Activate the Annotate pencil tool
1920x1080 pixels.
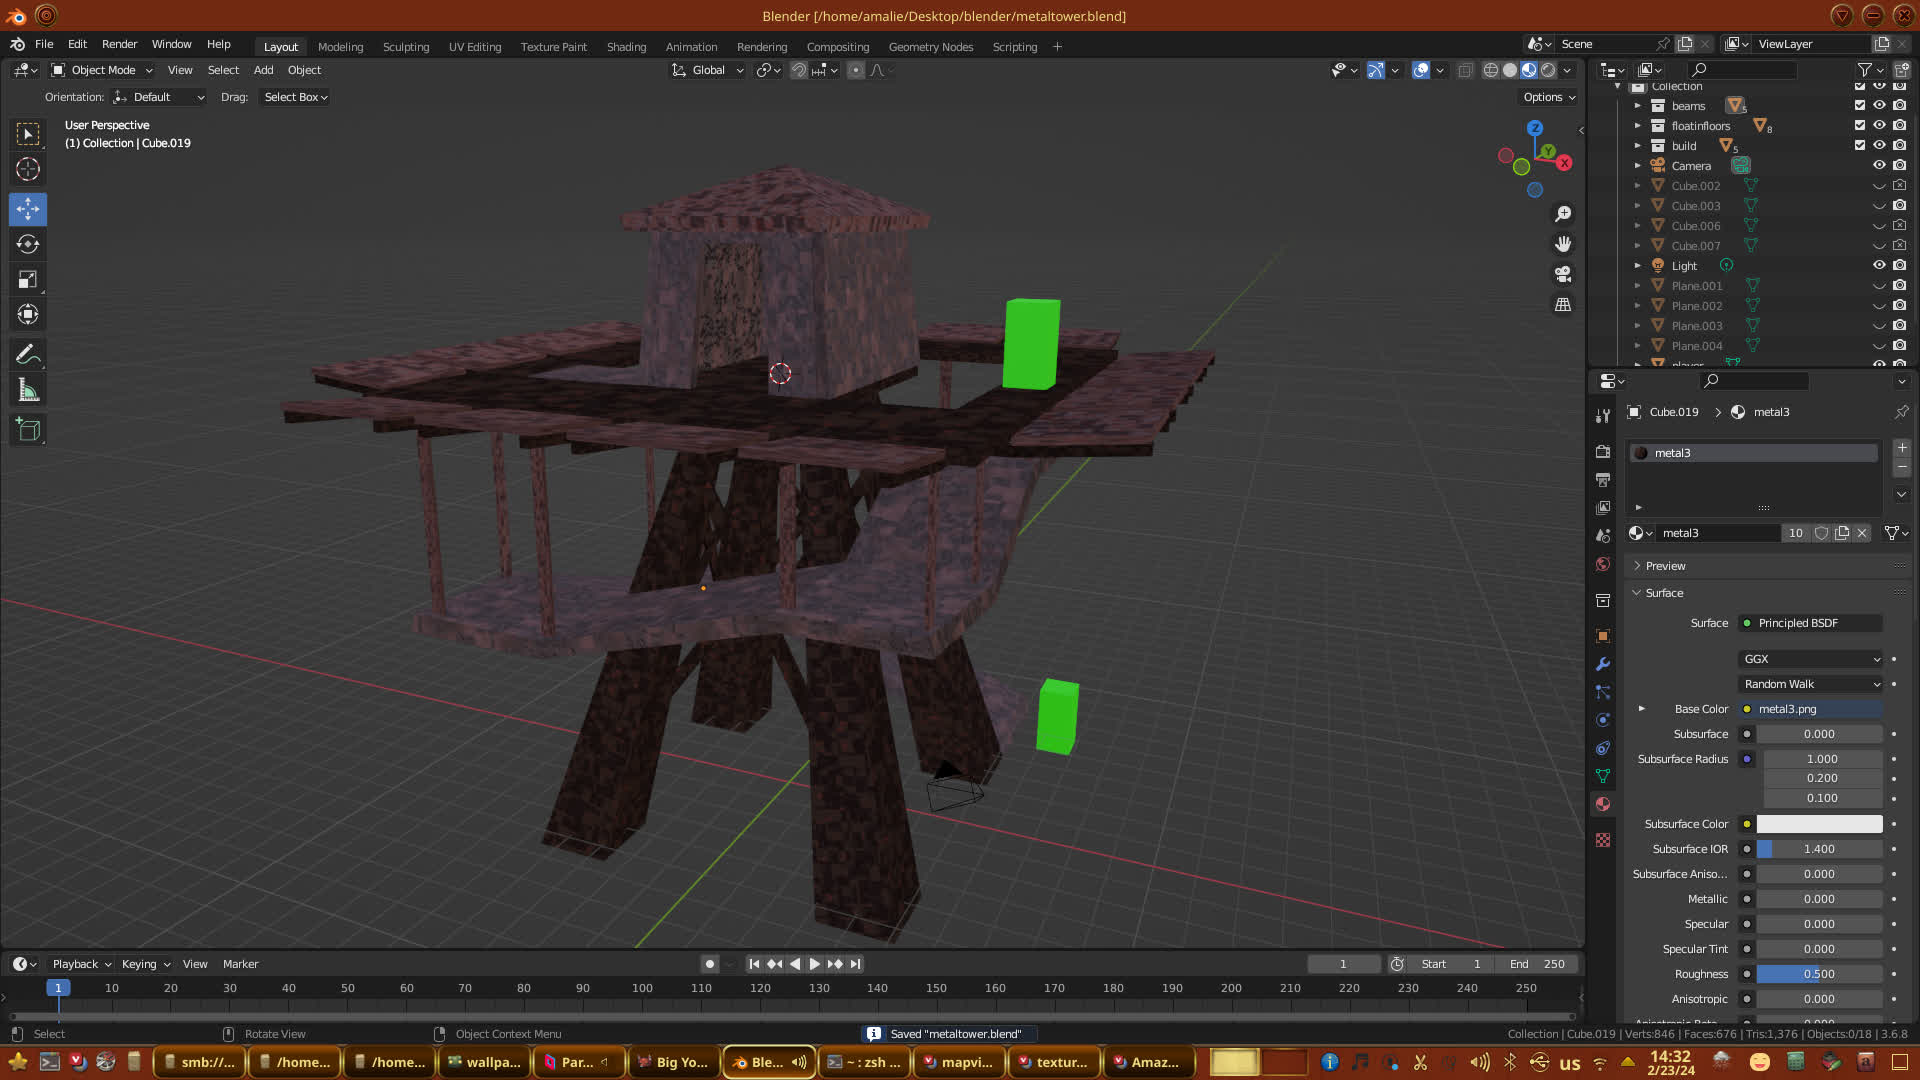tap(28, 355)
